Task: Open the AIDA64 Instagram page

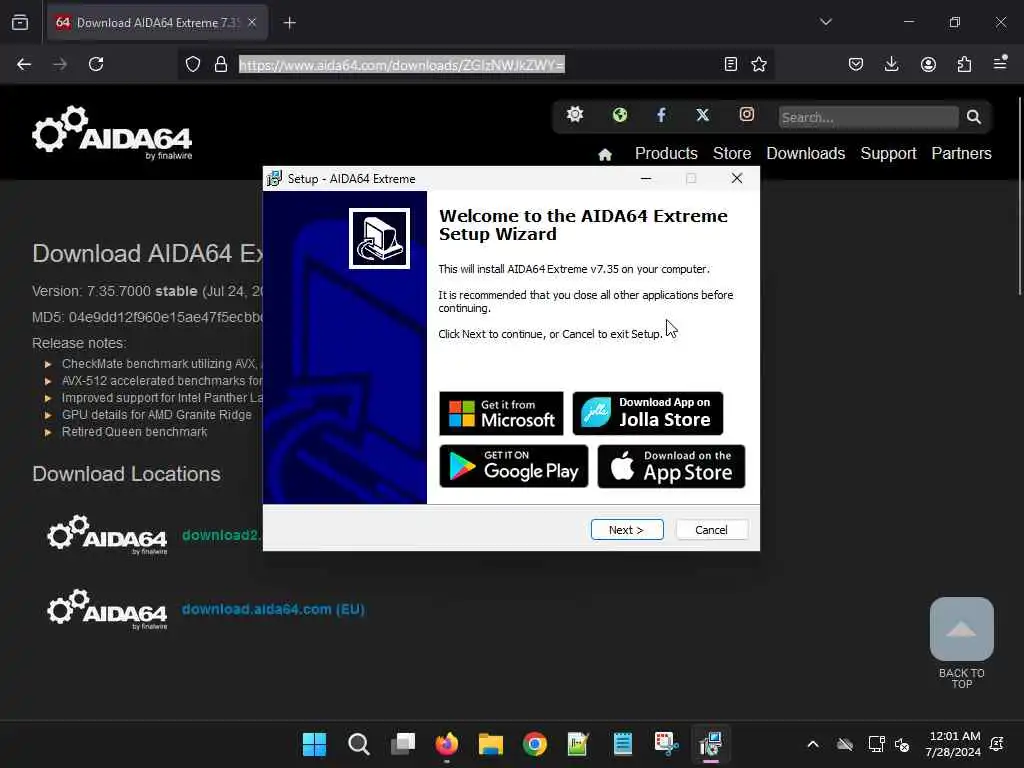Action: [746, 114]
